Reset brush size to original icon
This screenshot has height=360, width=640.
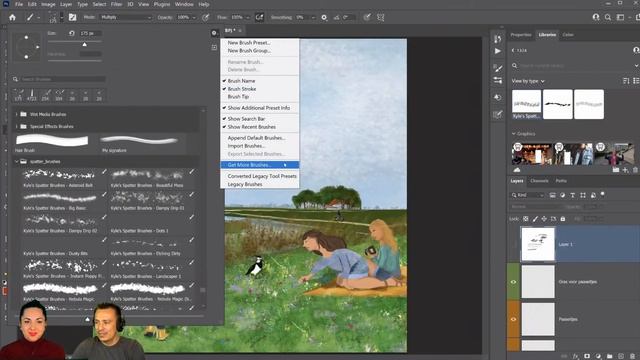[x=71, y=33]
